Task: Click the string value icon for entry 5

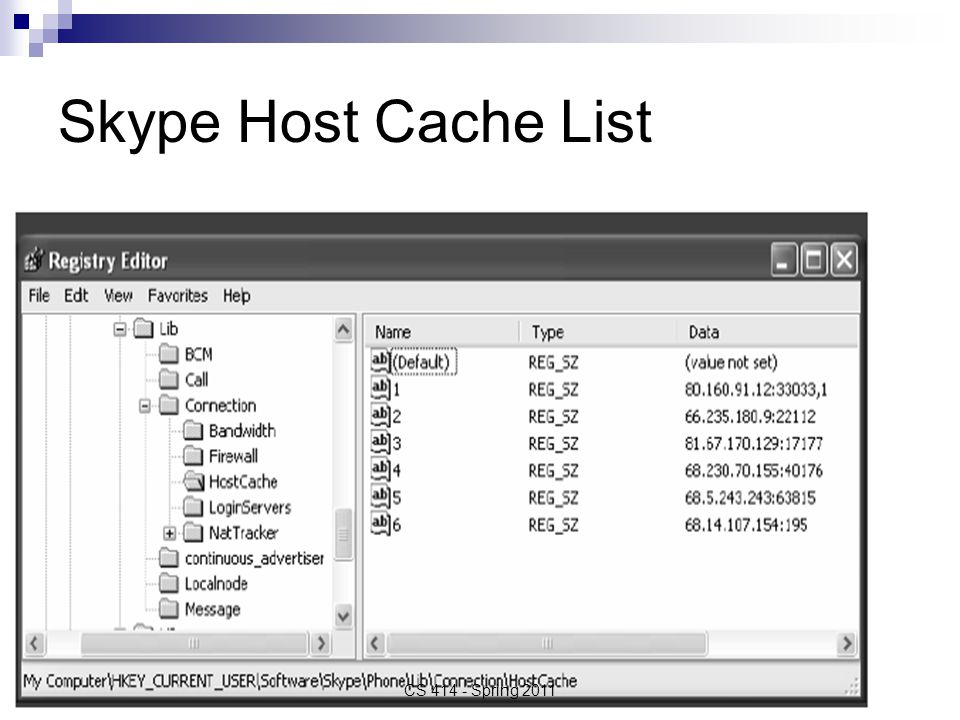Action: pyautogui.click(x=380, y=497)
